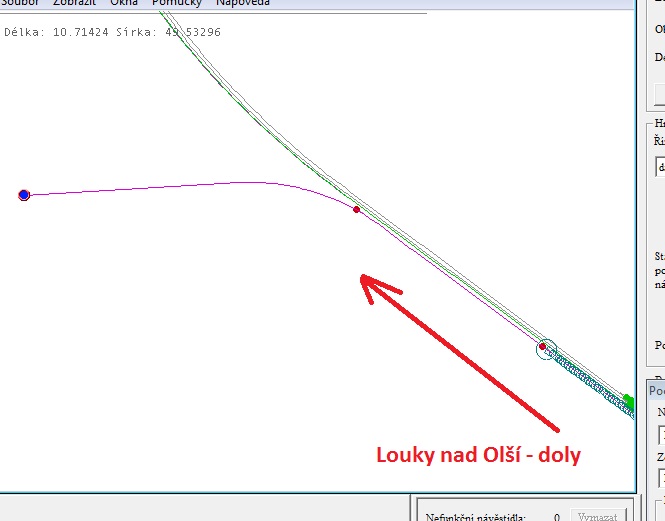Open the Nápověda menu
Viewport: 665px width, 521px height.
tap(243, 3)
